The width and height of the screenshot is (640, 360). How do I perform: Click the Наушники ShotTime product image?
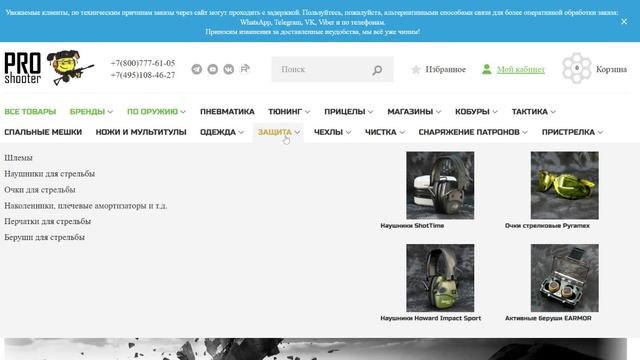pos(440,185)
